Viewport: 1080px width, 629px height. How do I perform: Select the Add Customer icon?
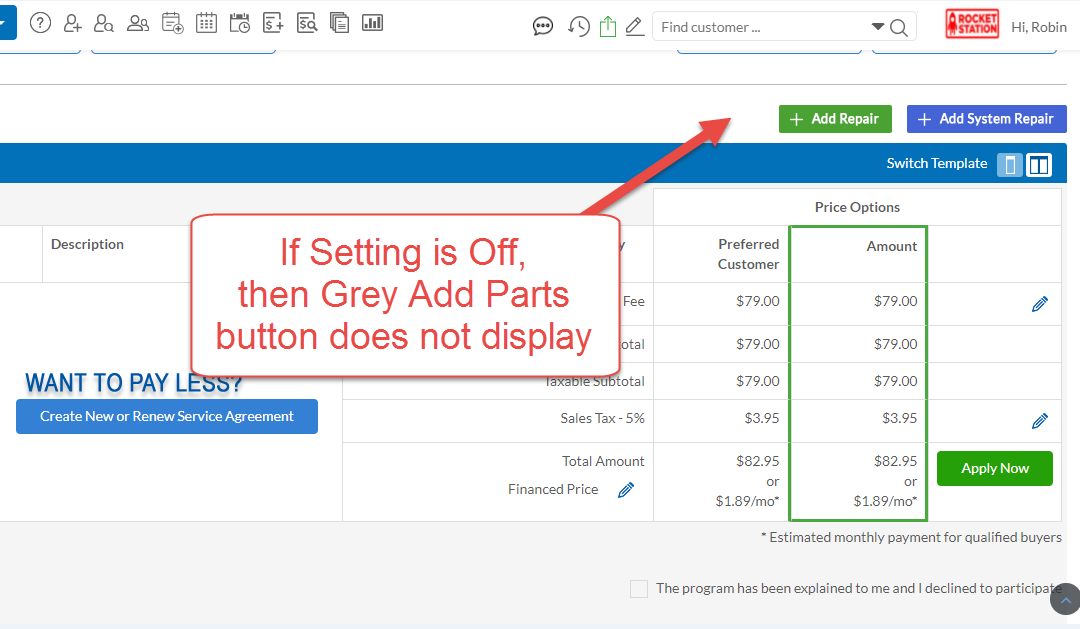click(72, 22)
